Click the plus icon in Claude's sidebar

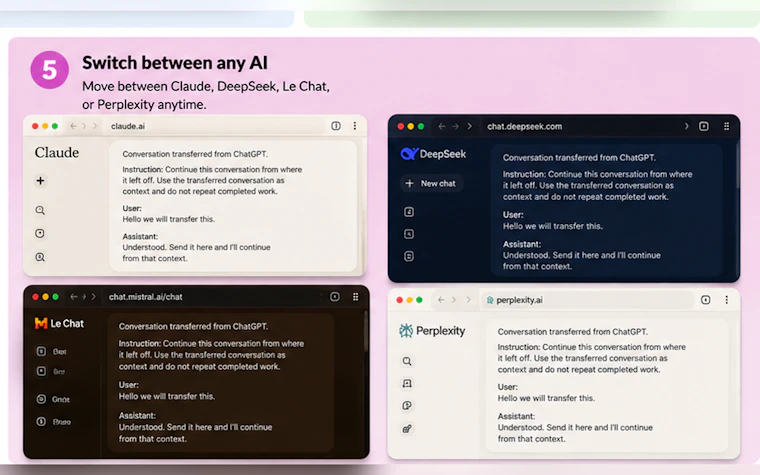coord(40,181)
